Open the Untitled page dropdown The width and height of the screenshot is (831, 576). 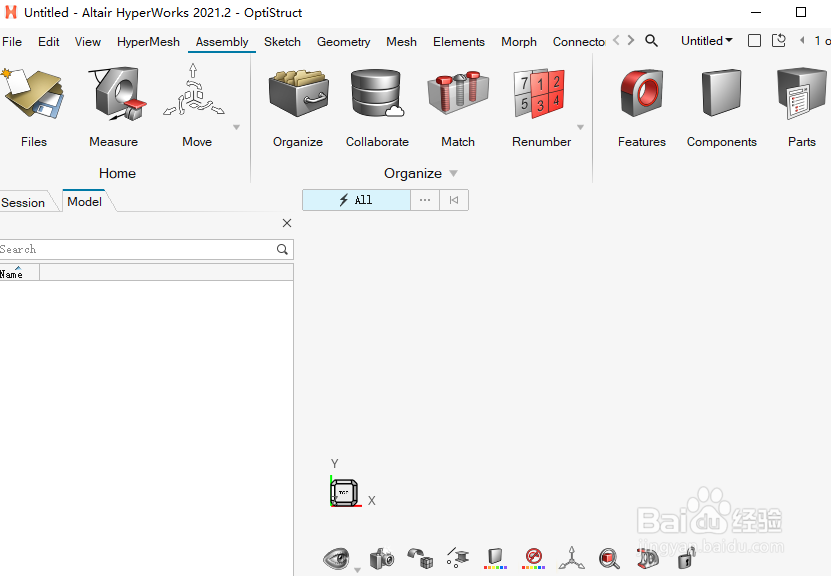pos(706,41)
